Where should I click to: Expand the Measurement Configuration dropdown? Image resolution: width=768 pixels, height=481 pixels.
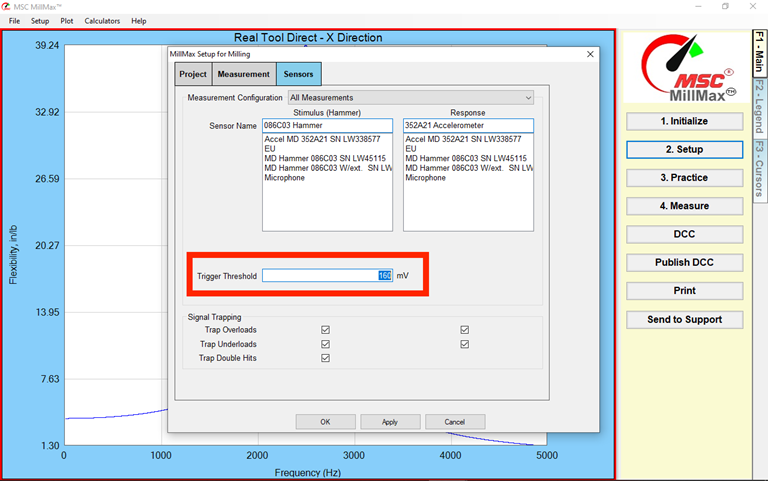[410, 97]
